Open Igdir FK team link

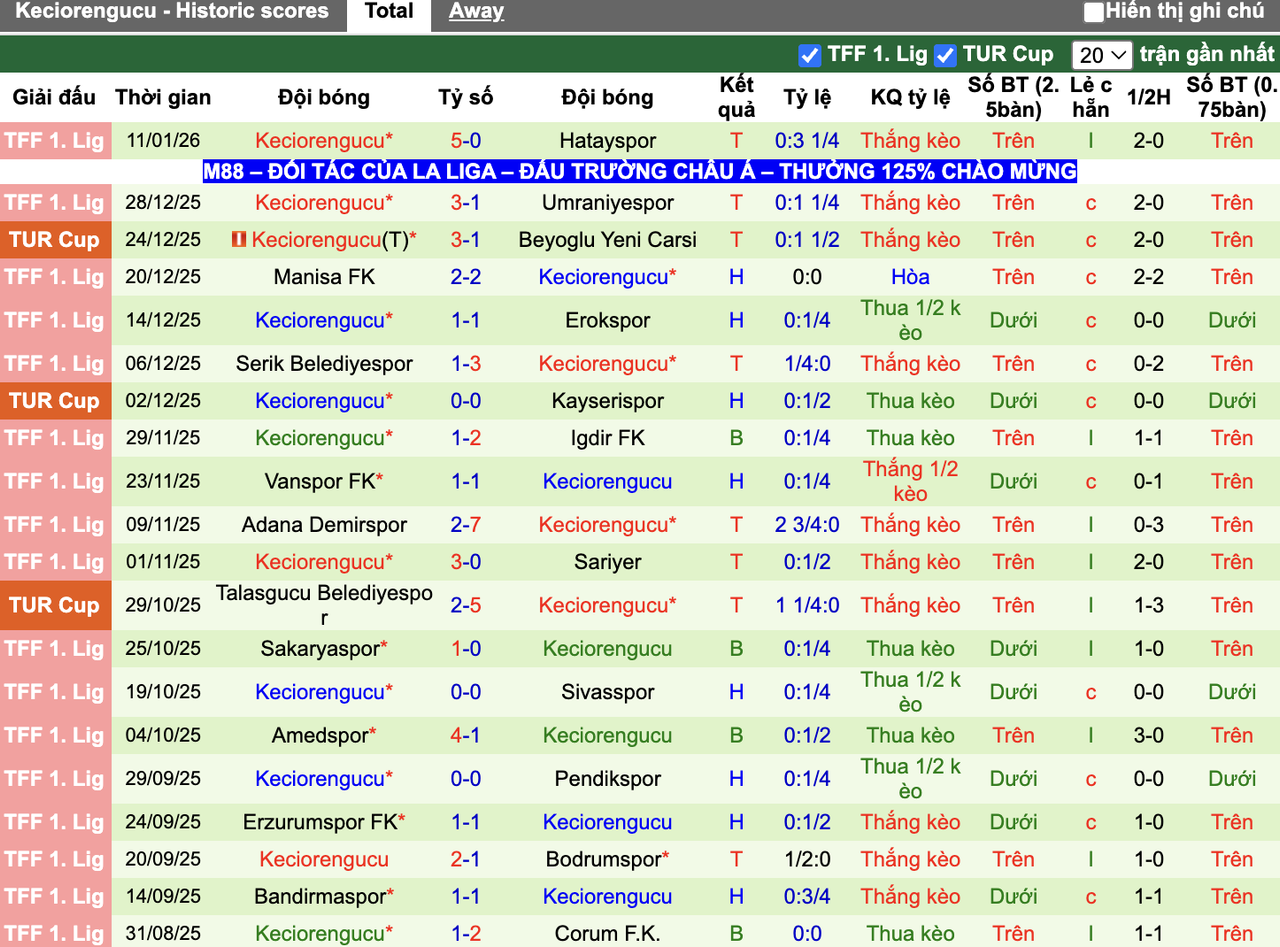coord(607,438)
